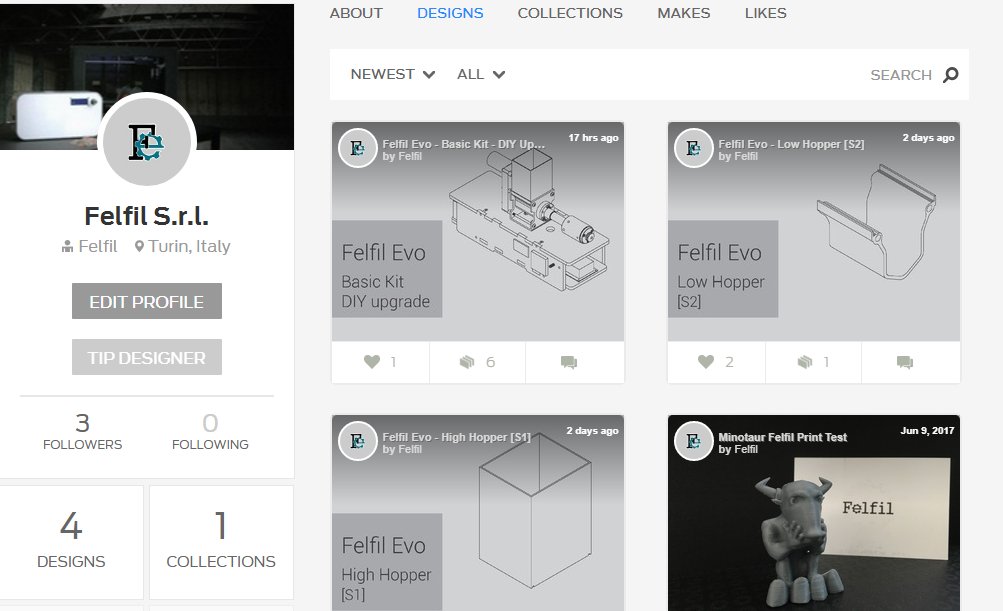
Task: Click the search magnifier icon
Action: pyautogui.click(x=951, y=75)
